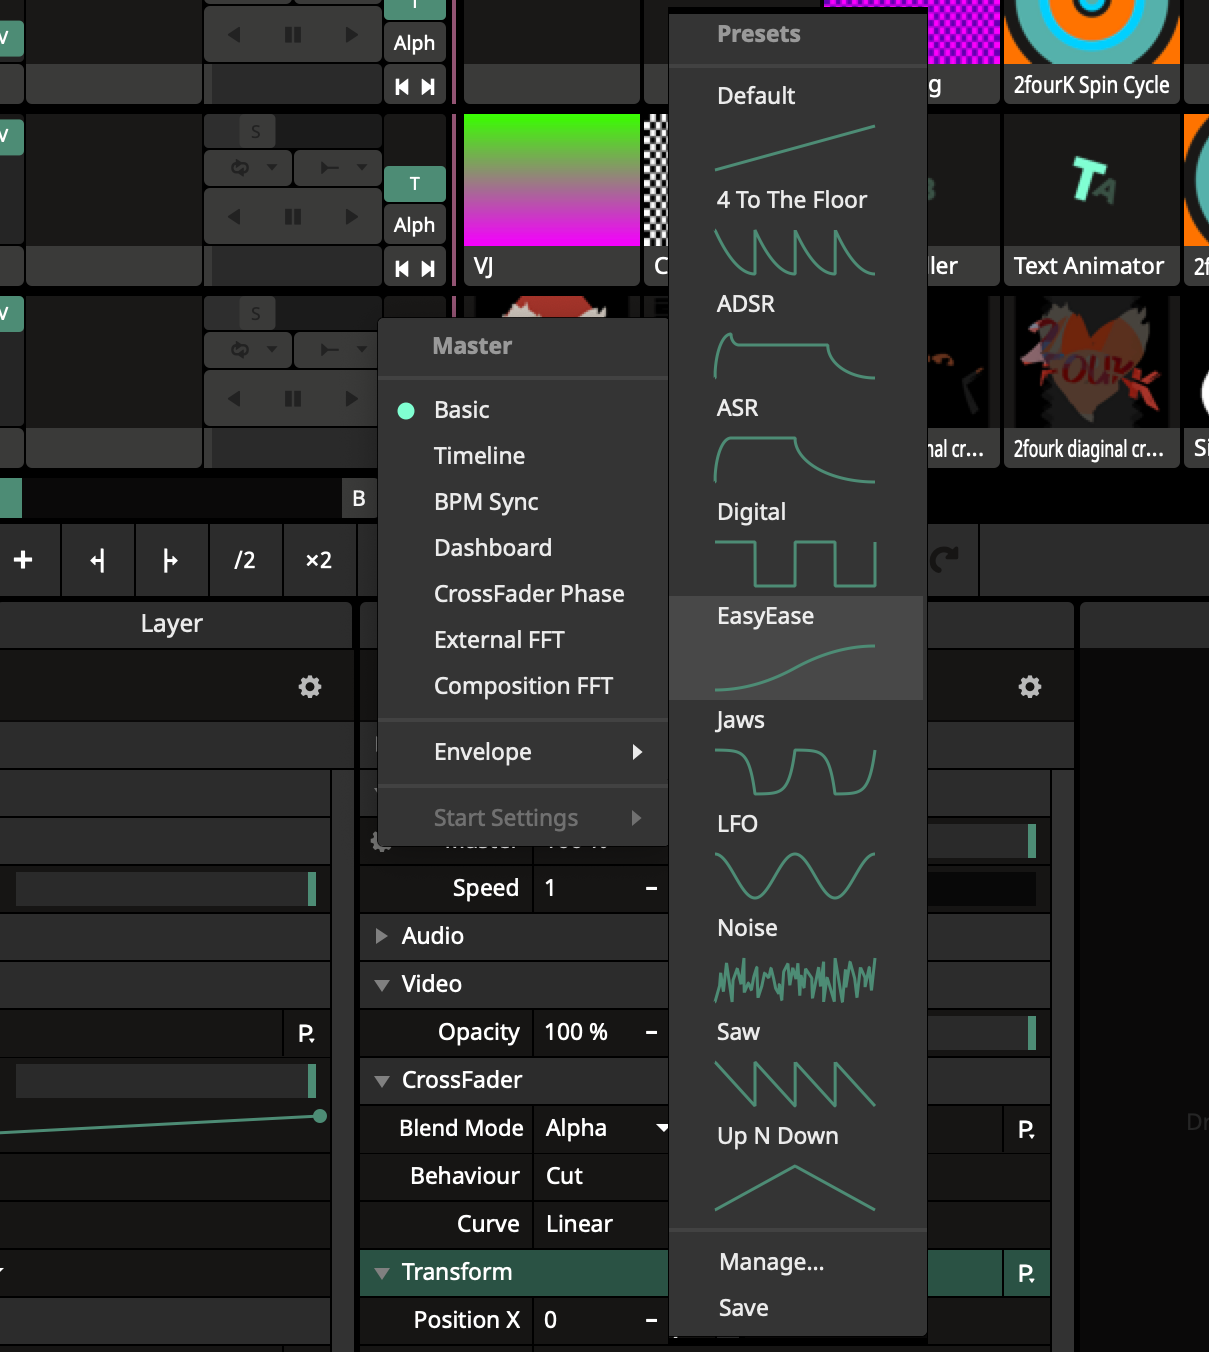The image size is (1209, 1352).
Task: Open the Layer panel gear settings
Action: point(310,687)
